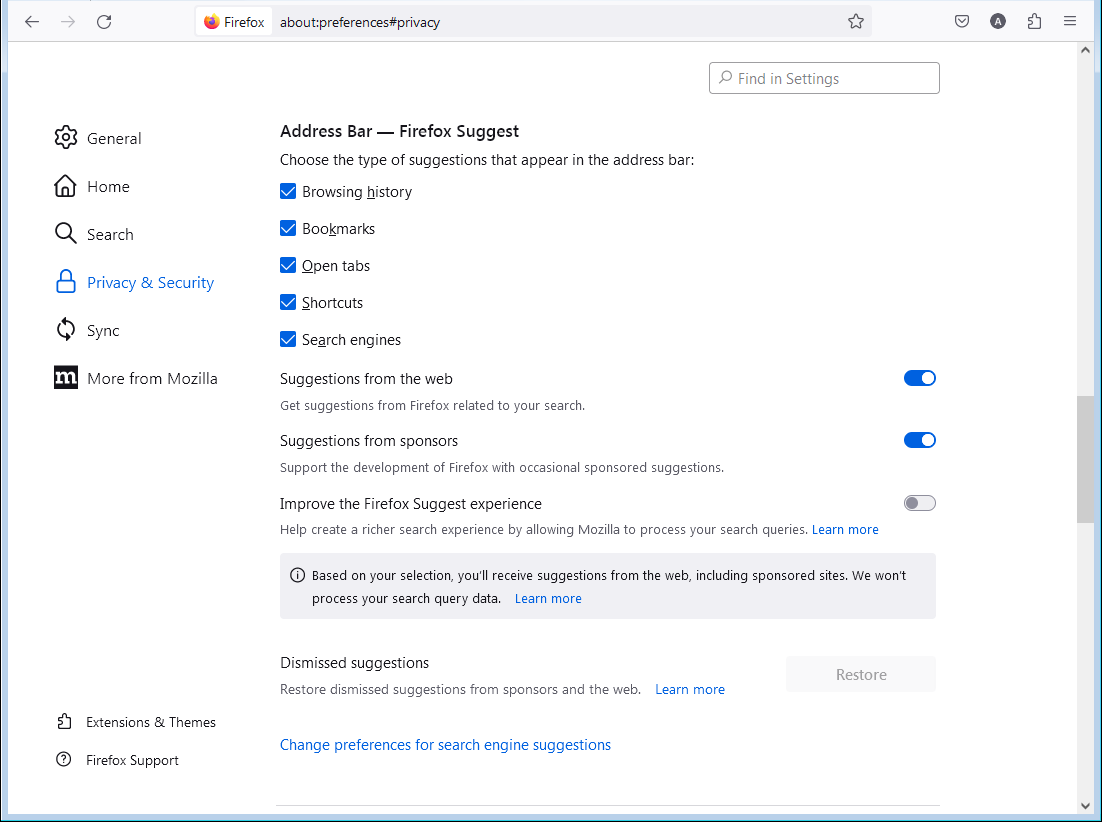Open Change preferences for search engine suggestions

(x=446, y=745)
